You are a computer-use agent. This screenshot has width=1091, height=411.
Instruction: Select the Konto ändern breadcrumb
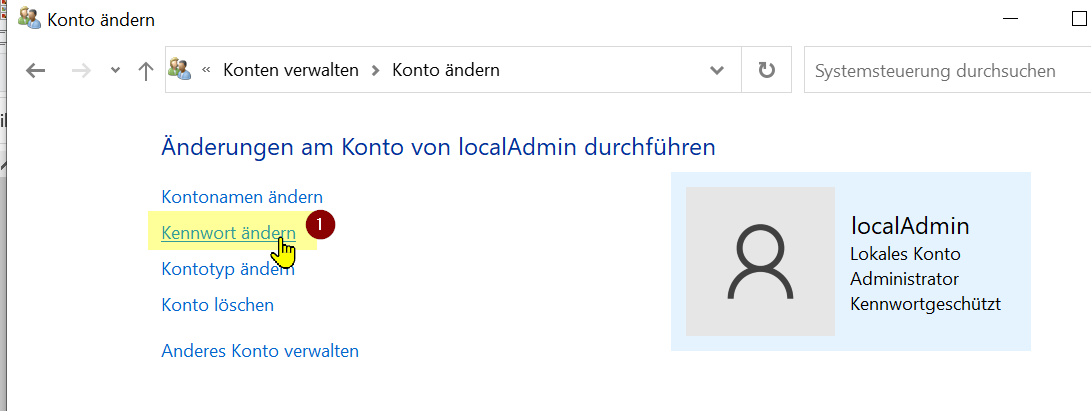pyautogui.click(x=445, y=71)
